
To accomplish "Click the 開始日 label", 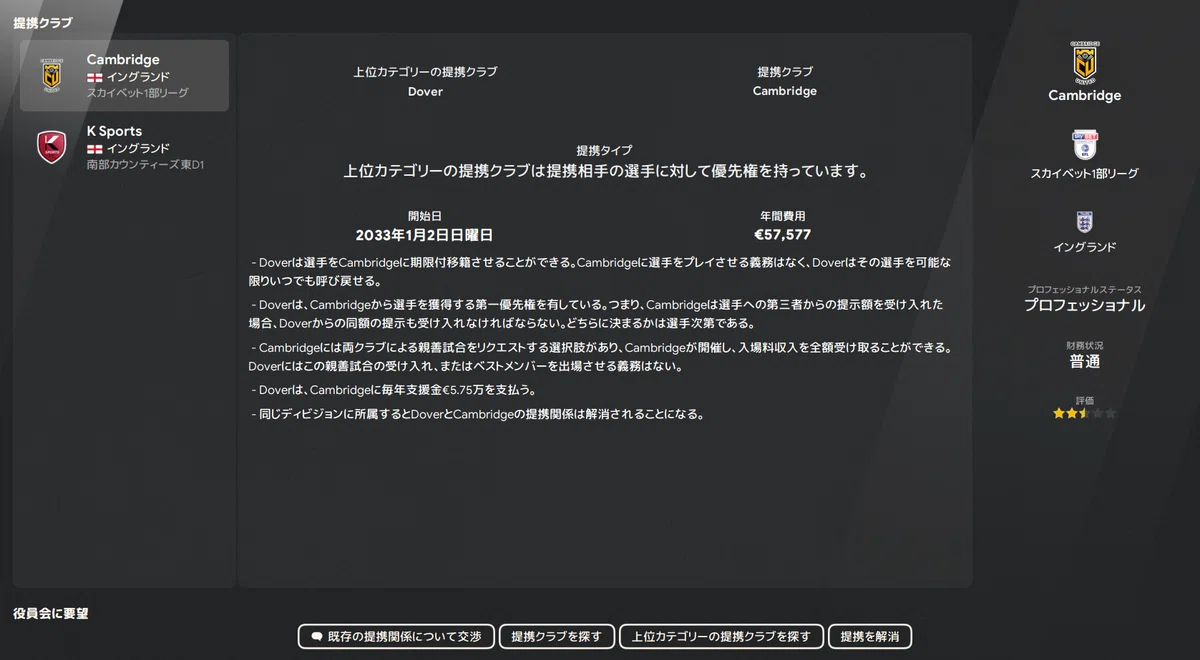I will click(425, 216).
